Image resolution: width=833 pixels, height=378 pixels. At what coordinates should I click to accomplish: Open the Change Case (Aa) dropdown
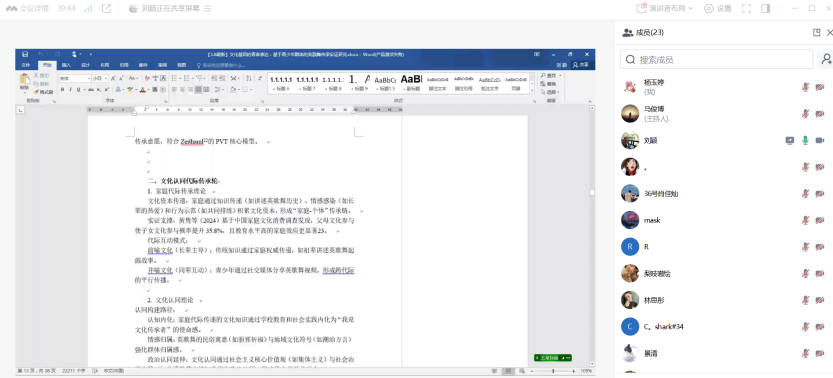coord(133,78)
